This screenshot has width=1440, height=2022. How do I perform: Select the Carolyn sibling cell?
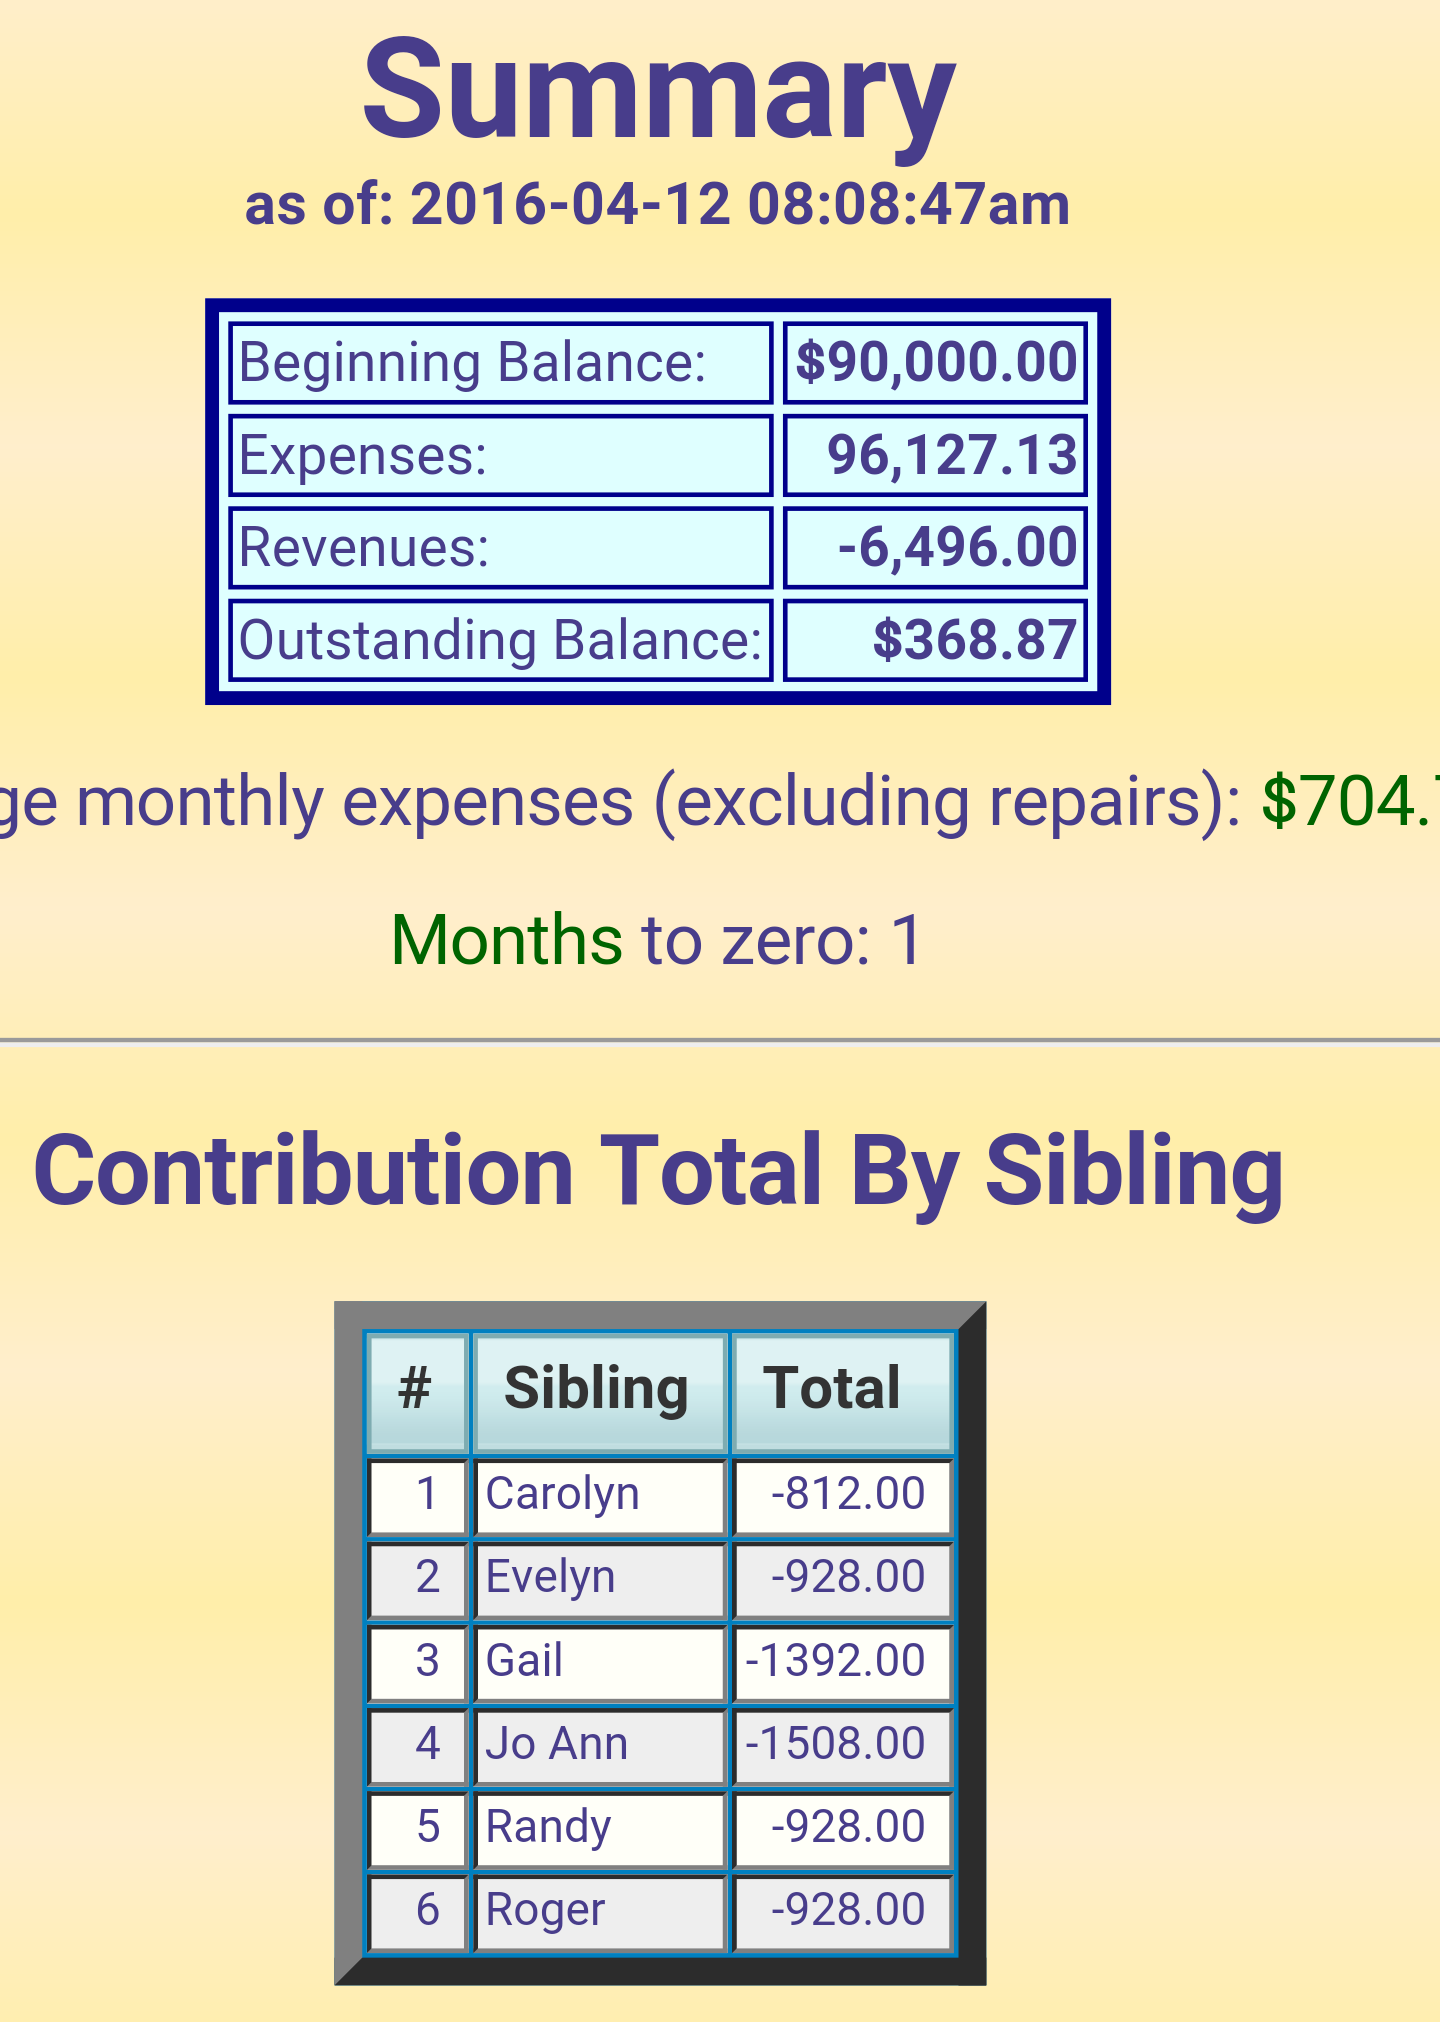pos(598,1496)
